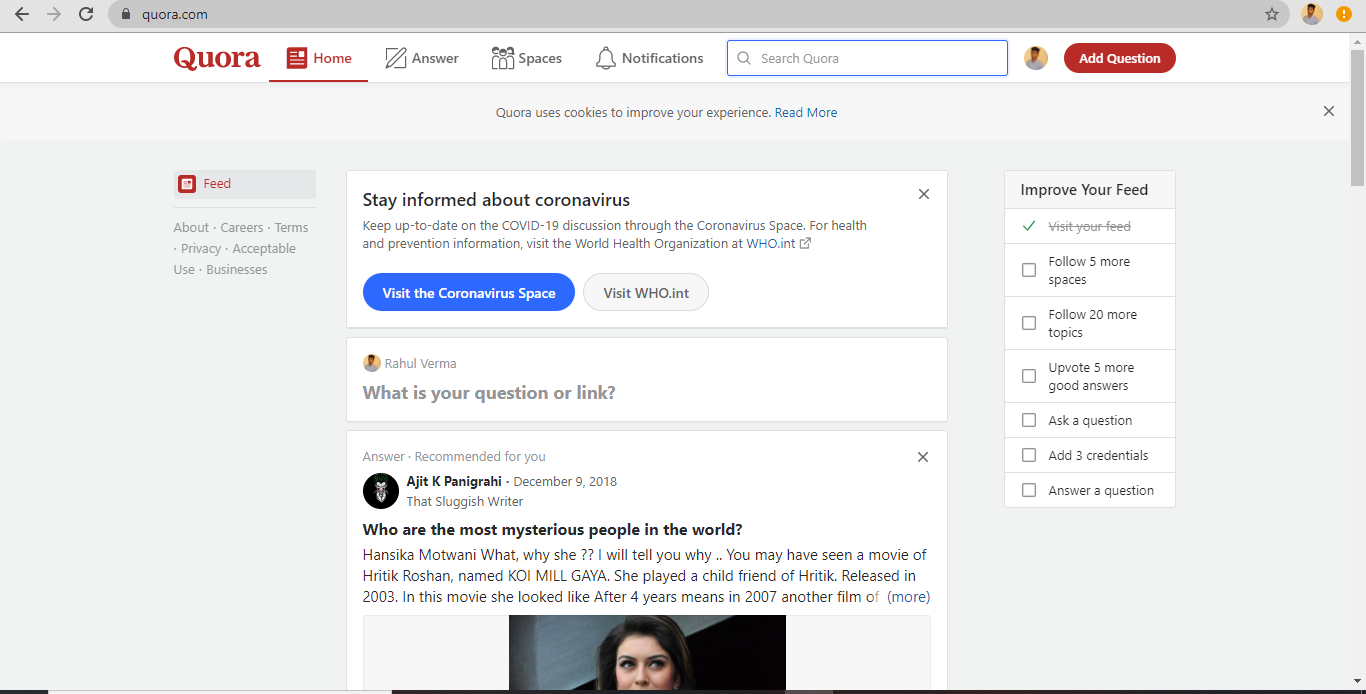This screenshot has width=1366, height=694.
Task: Click the Careers footer link
Action: pyautogui.click(x=242, y=228)
